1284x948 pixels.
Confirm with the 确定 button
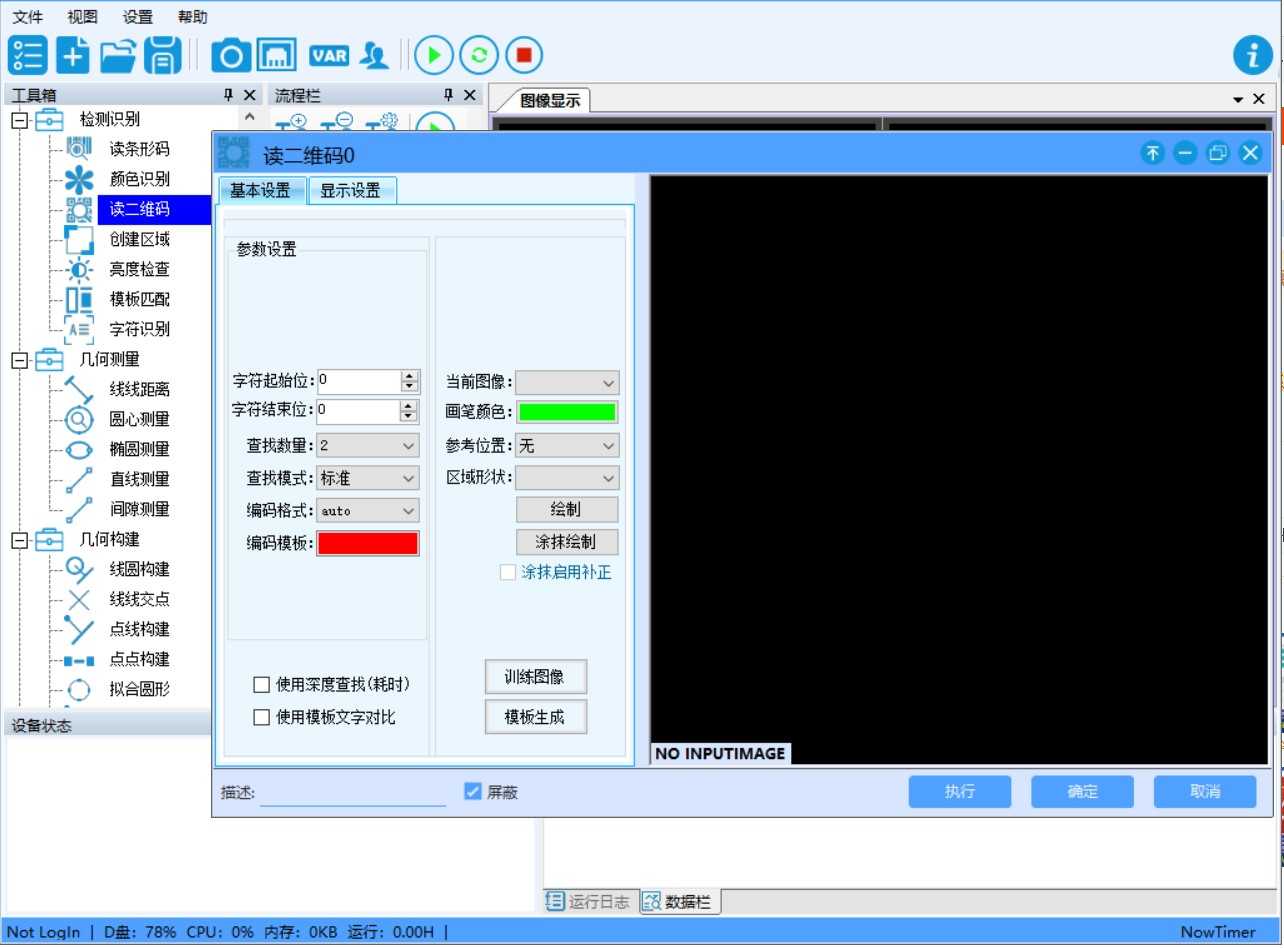(1083, 791)
